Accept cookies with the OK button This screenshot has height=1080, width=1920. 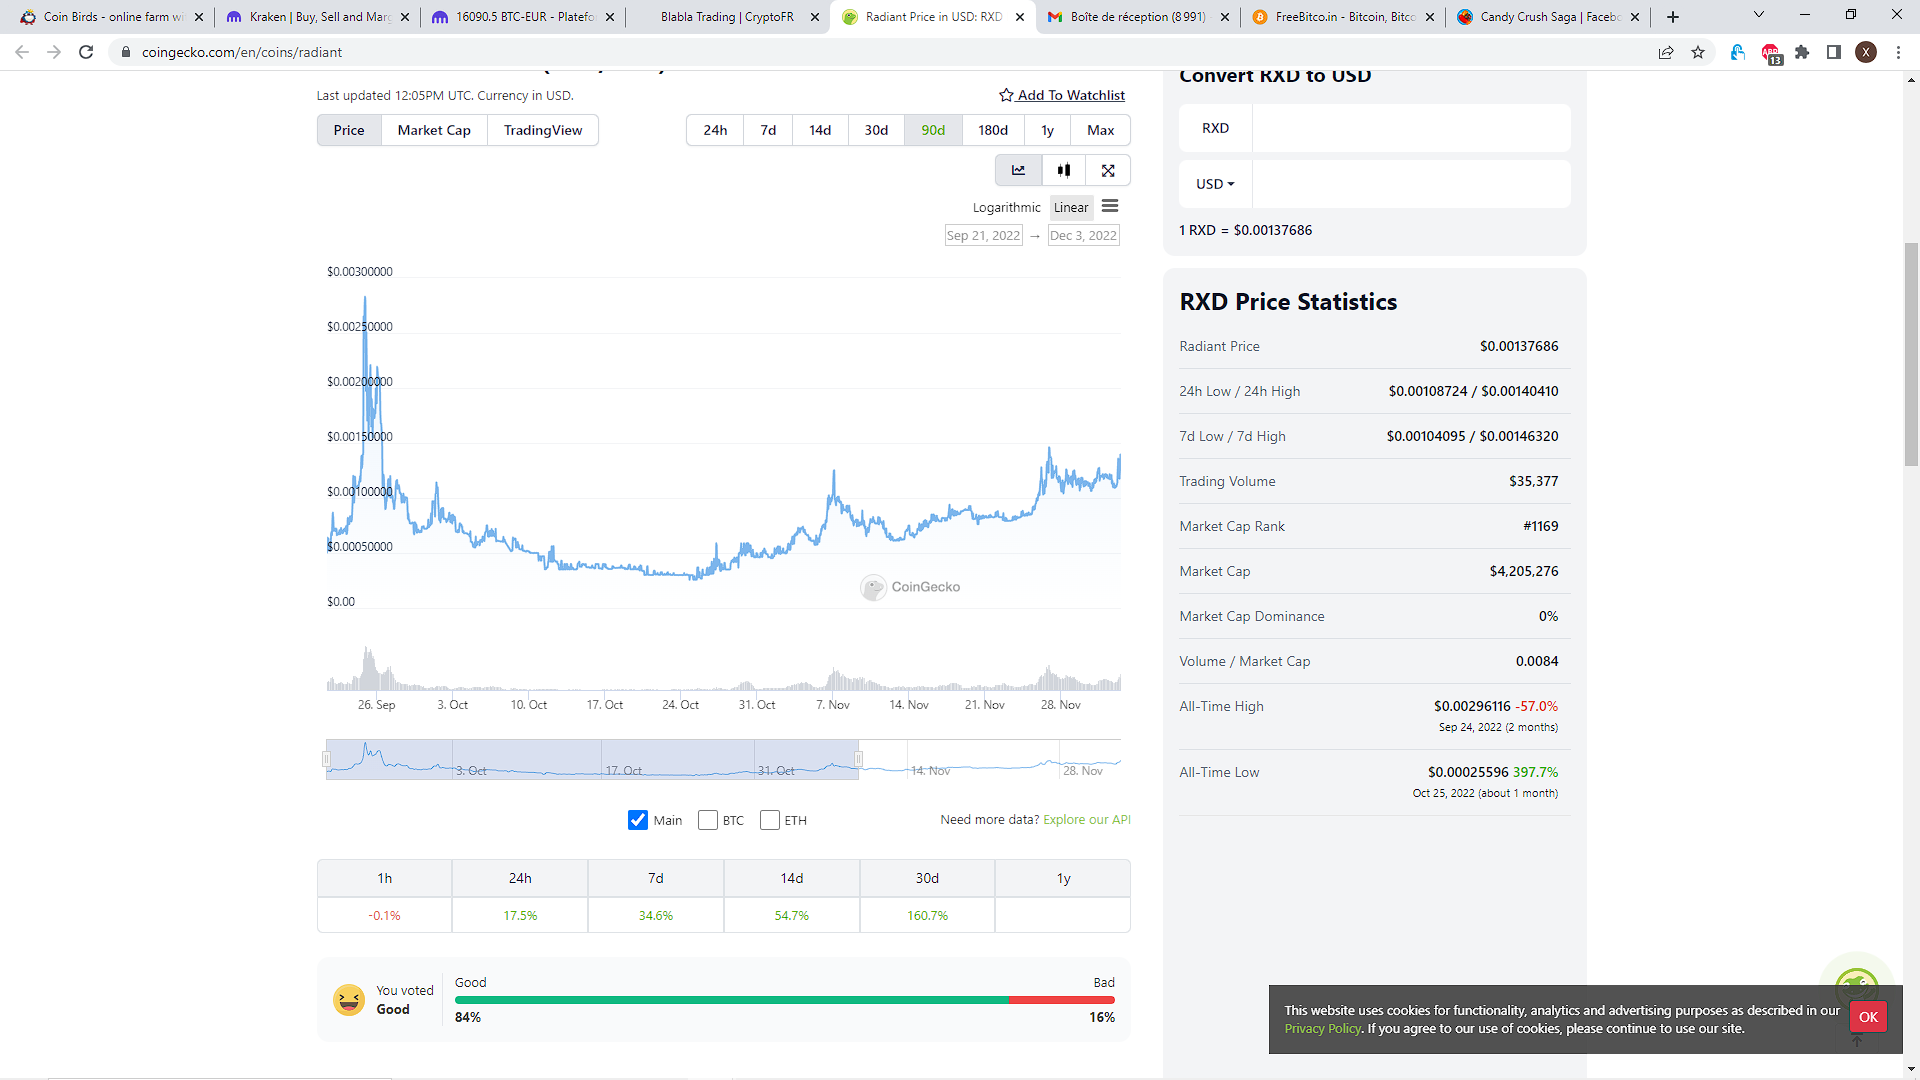[x=1868, y=1017]
